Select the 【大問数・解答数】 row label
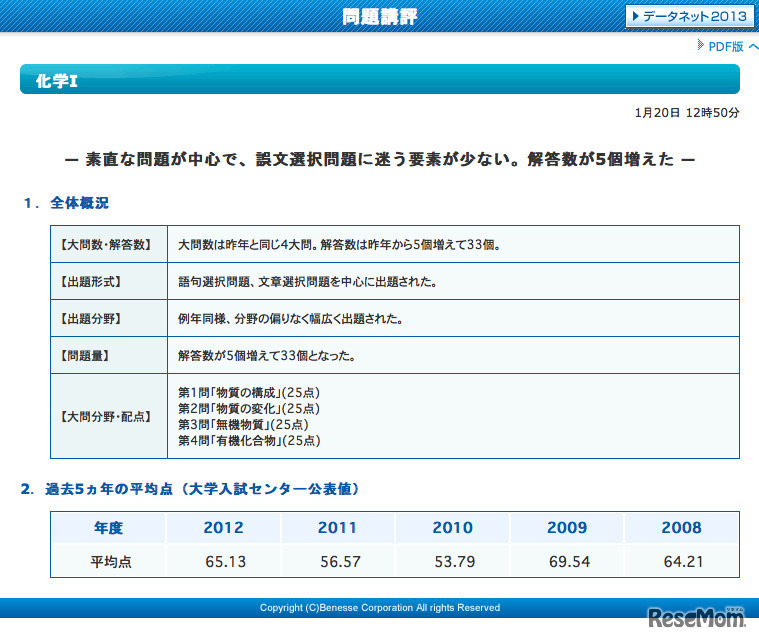The width and height of the screenshot is (759, 641). (108, 244)
